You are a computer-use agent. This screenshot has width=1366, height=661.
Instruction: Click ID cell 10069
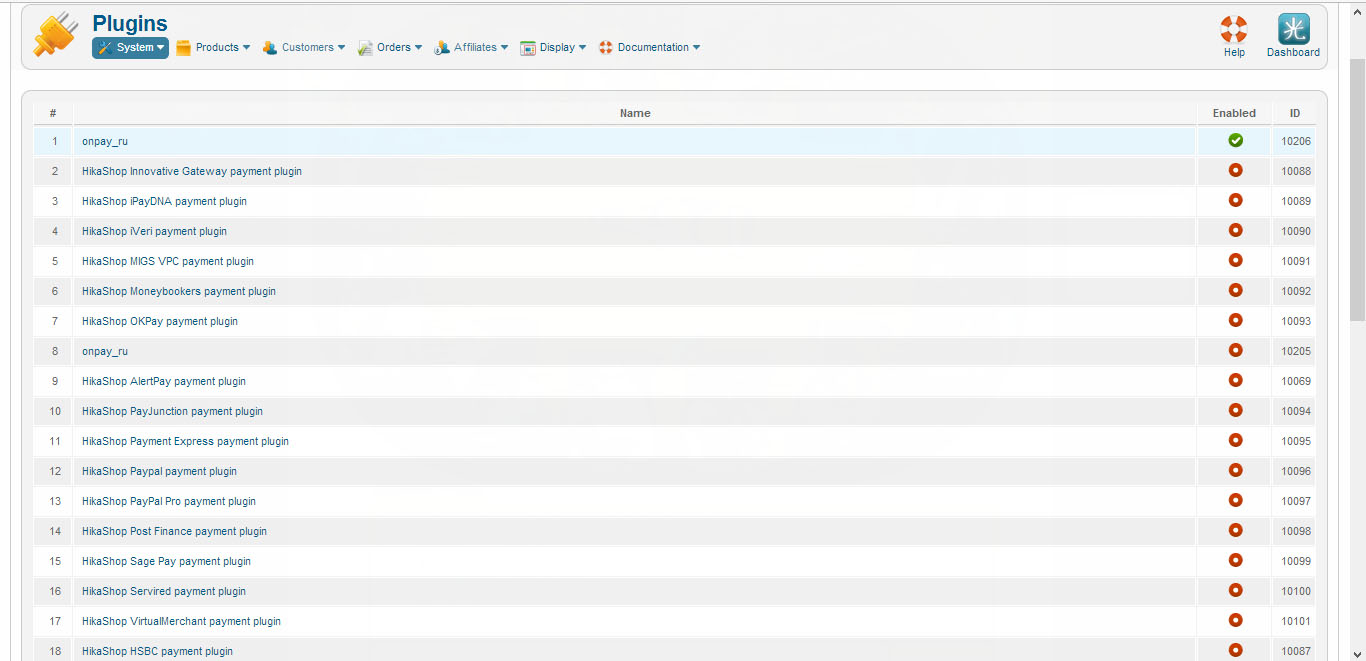tap(1296, 381)
